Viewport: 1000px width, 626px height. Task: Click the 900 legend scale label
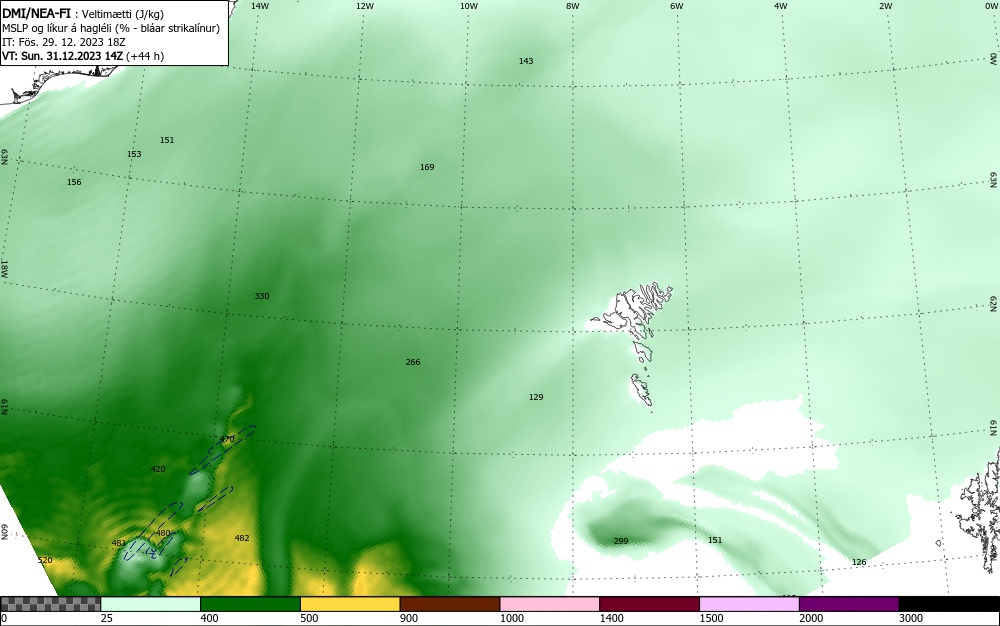[409, 618]
